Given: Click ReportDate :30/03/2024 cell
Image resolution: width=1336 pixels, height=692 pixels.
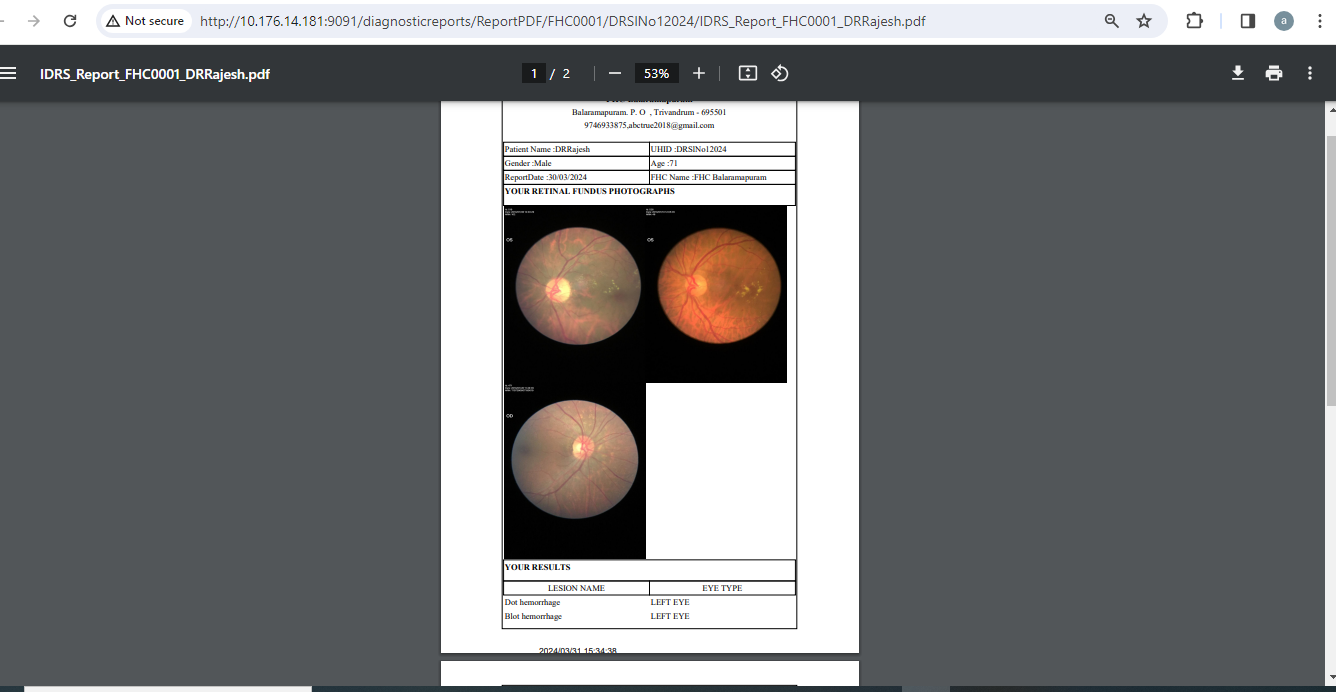Looking at the screenshot, I should (576, 177).
